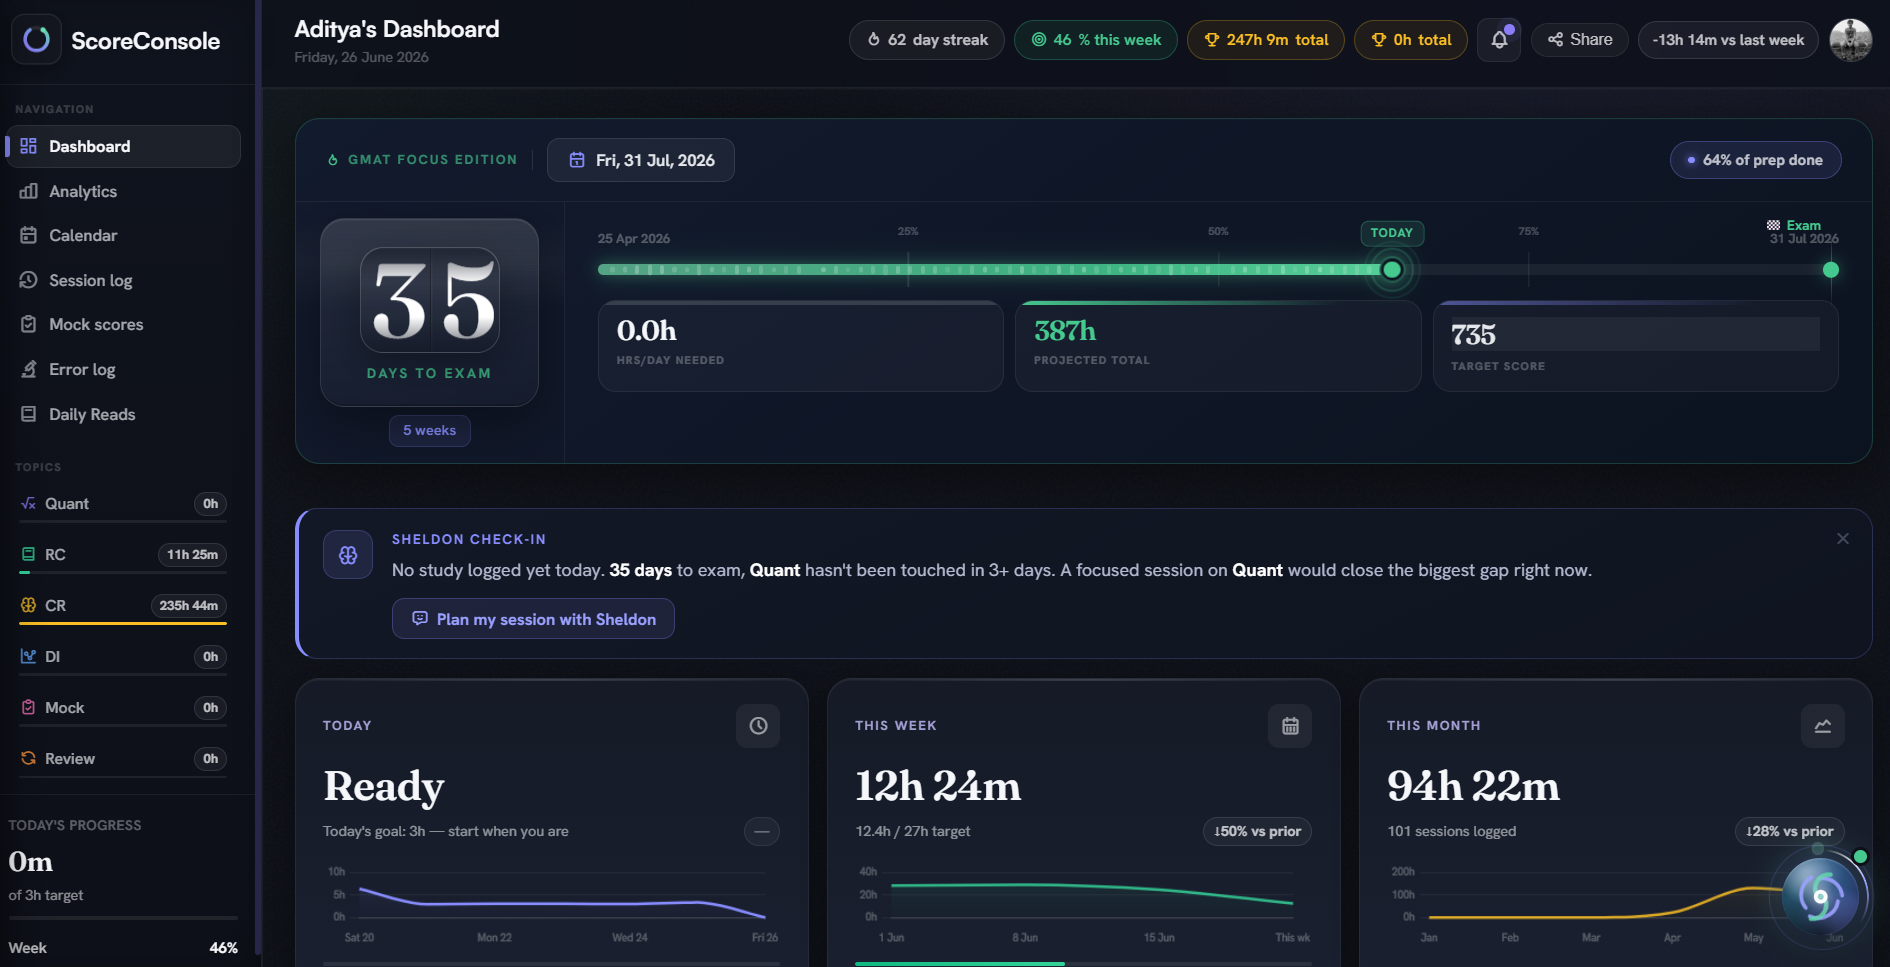The width and height of the screenshot is (1890, 967).
Task: Click the Dashboard grid icon
Action: (28, 146)
